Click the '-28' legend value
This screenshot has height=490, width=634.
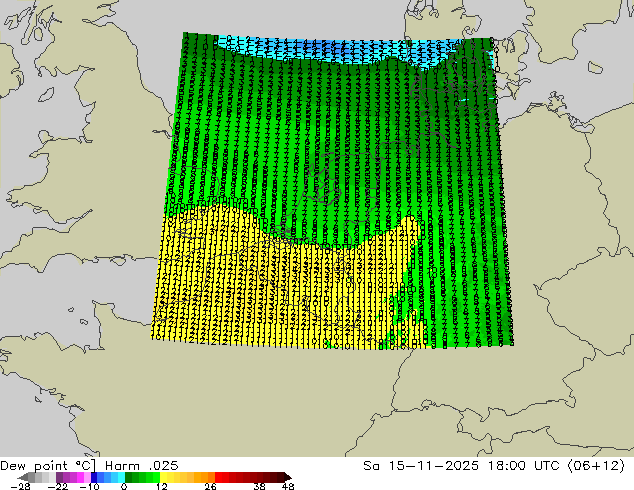click(x=21, y=486)
